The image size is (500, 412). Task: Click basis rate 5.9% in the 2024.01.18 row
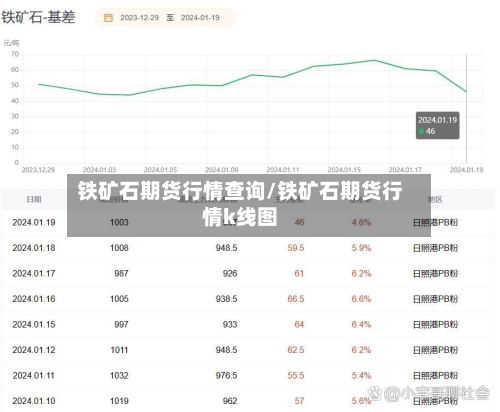[x=361, y=248]
